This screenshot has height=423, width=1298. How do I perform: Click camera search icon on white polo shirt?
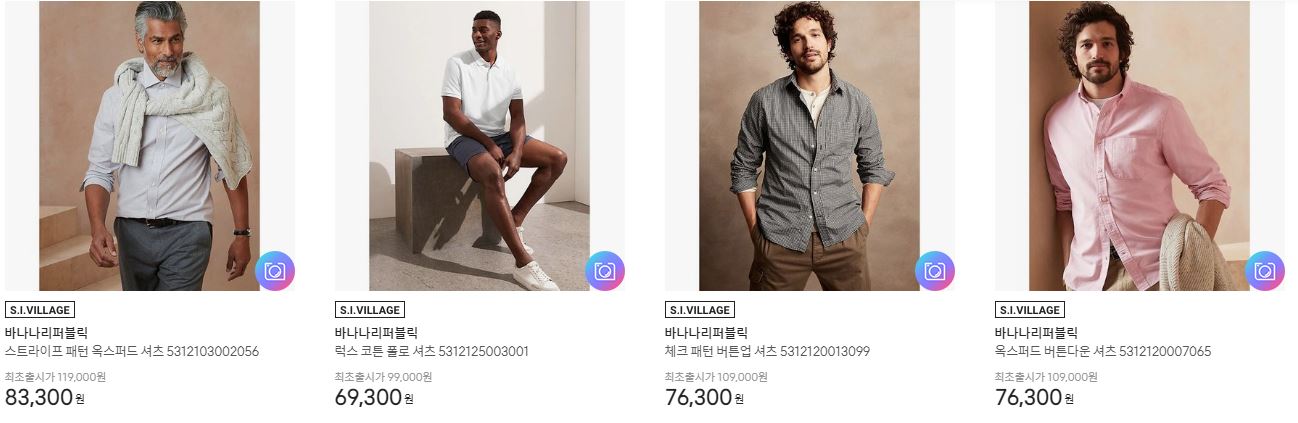tap(605, 271)
